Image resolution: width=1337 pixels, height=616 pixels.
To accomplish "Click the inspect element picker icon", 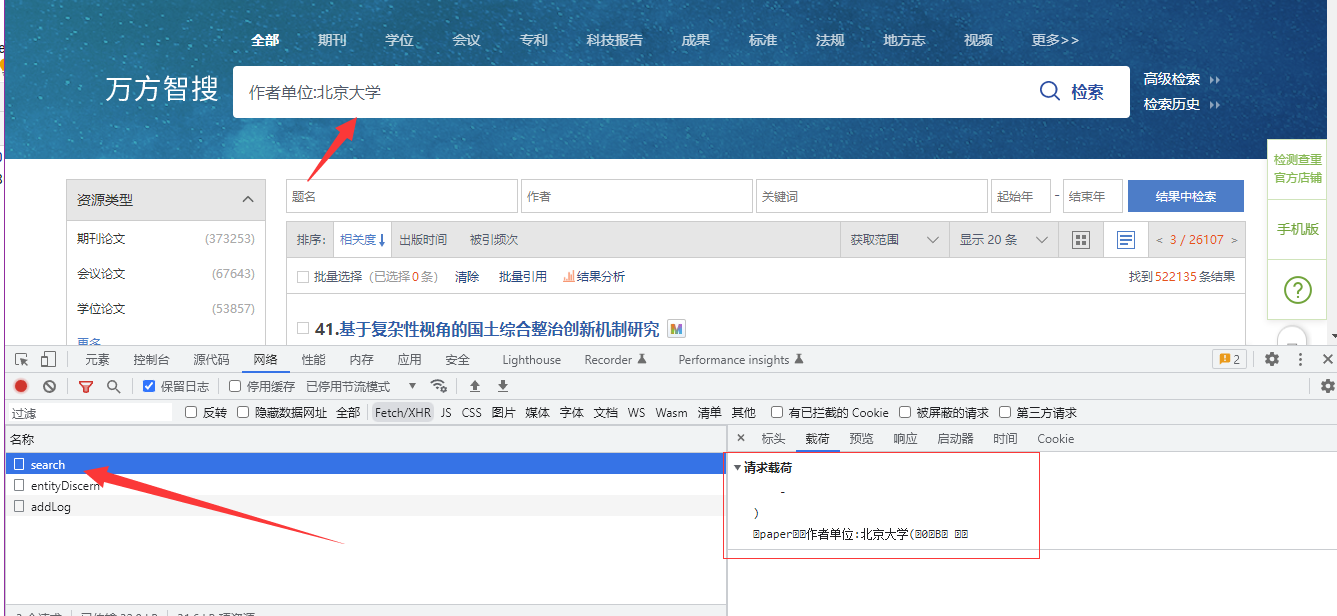I will [21, 359].
